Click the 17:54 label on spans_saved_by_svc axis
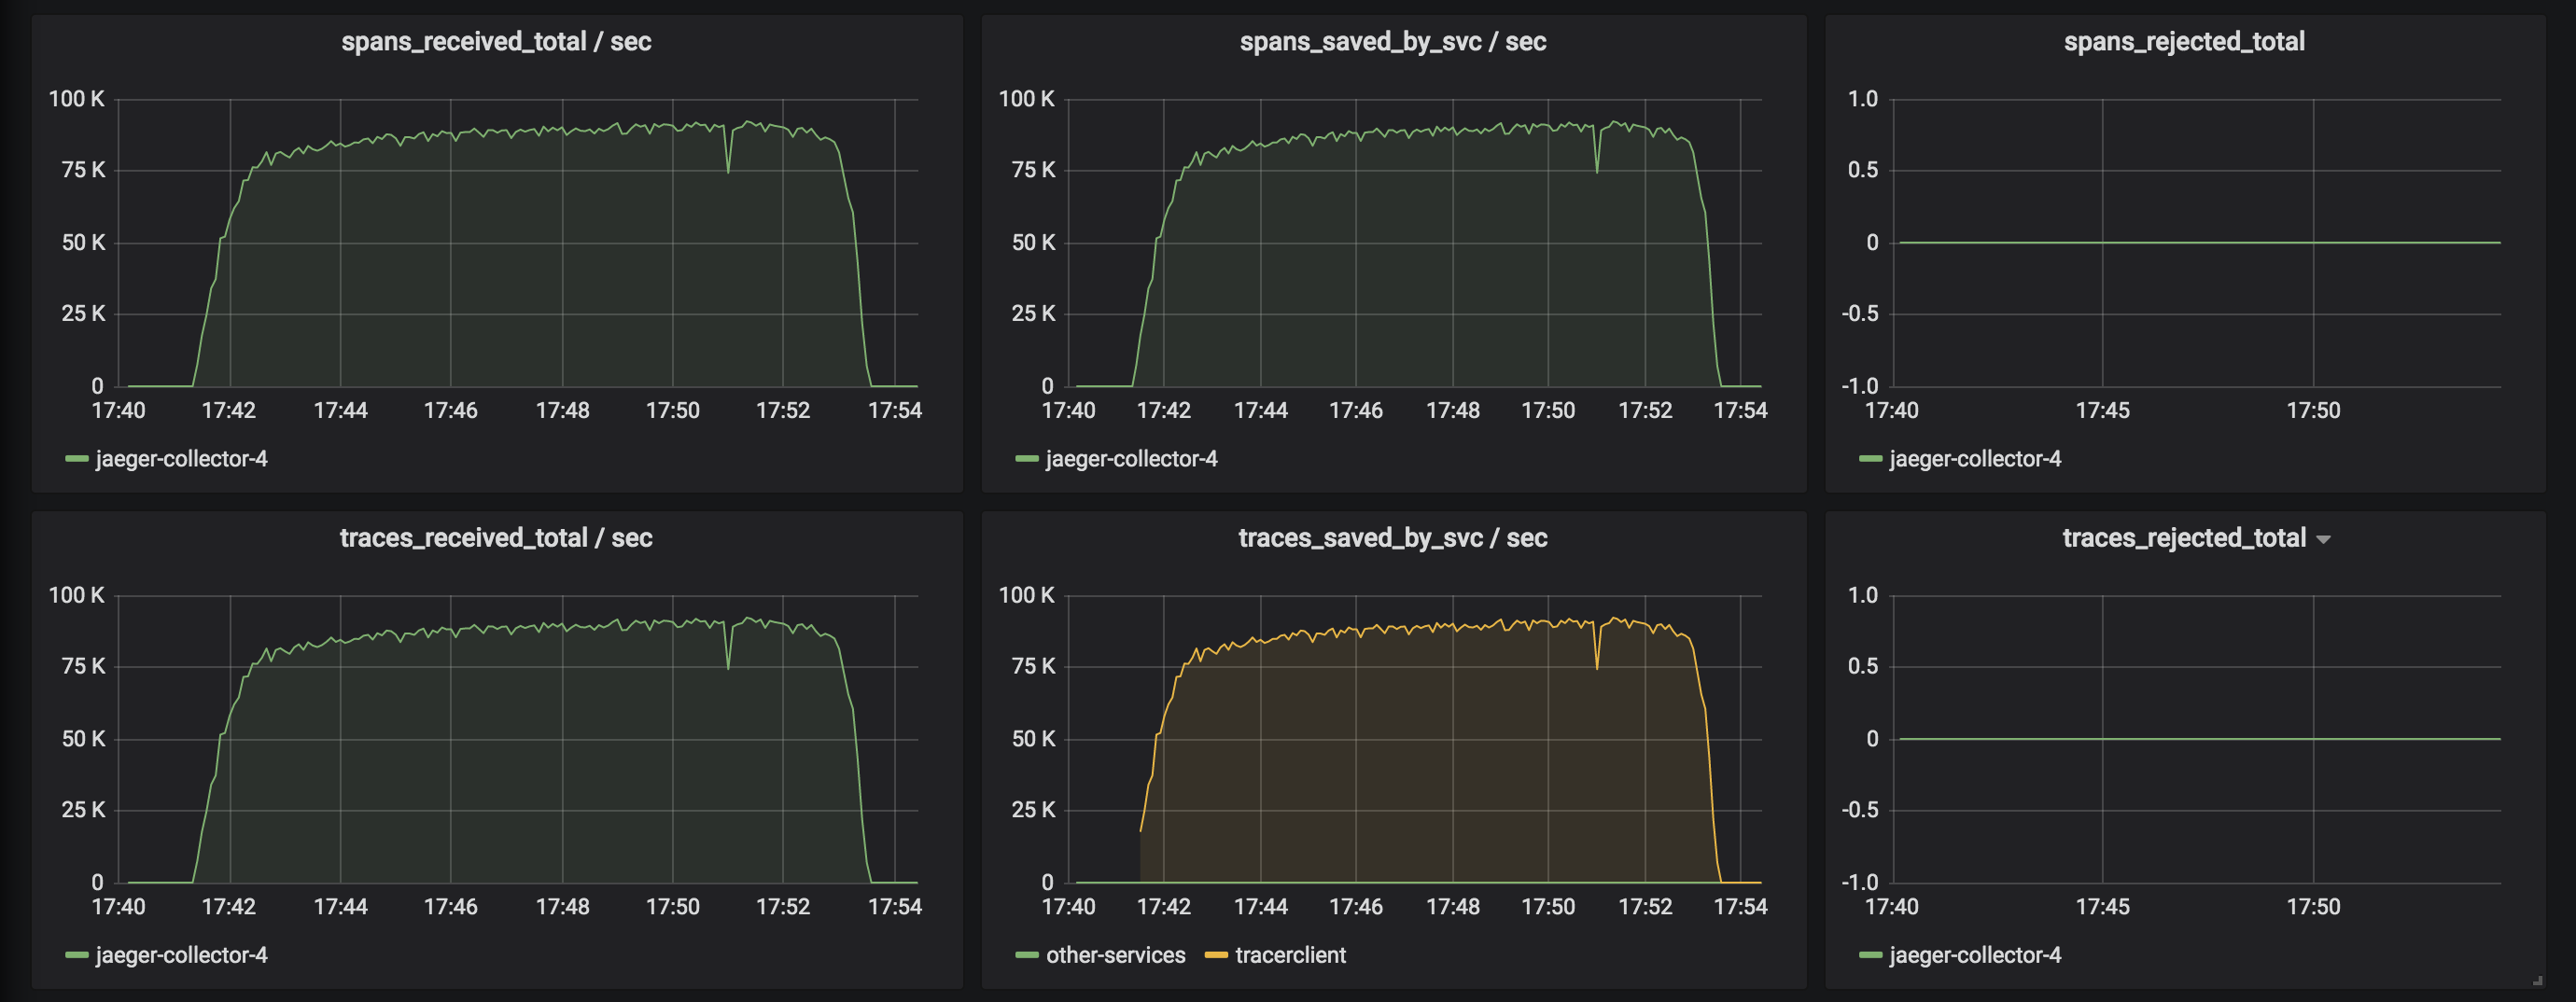Image resolution: width=2576 pixels, height=1002 pixels. pos(1740,410)
